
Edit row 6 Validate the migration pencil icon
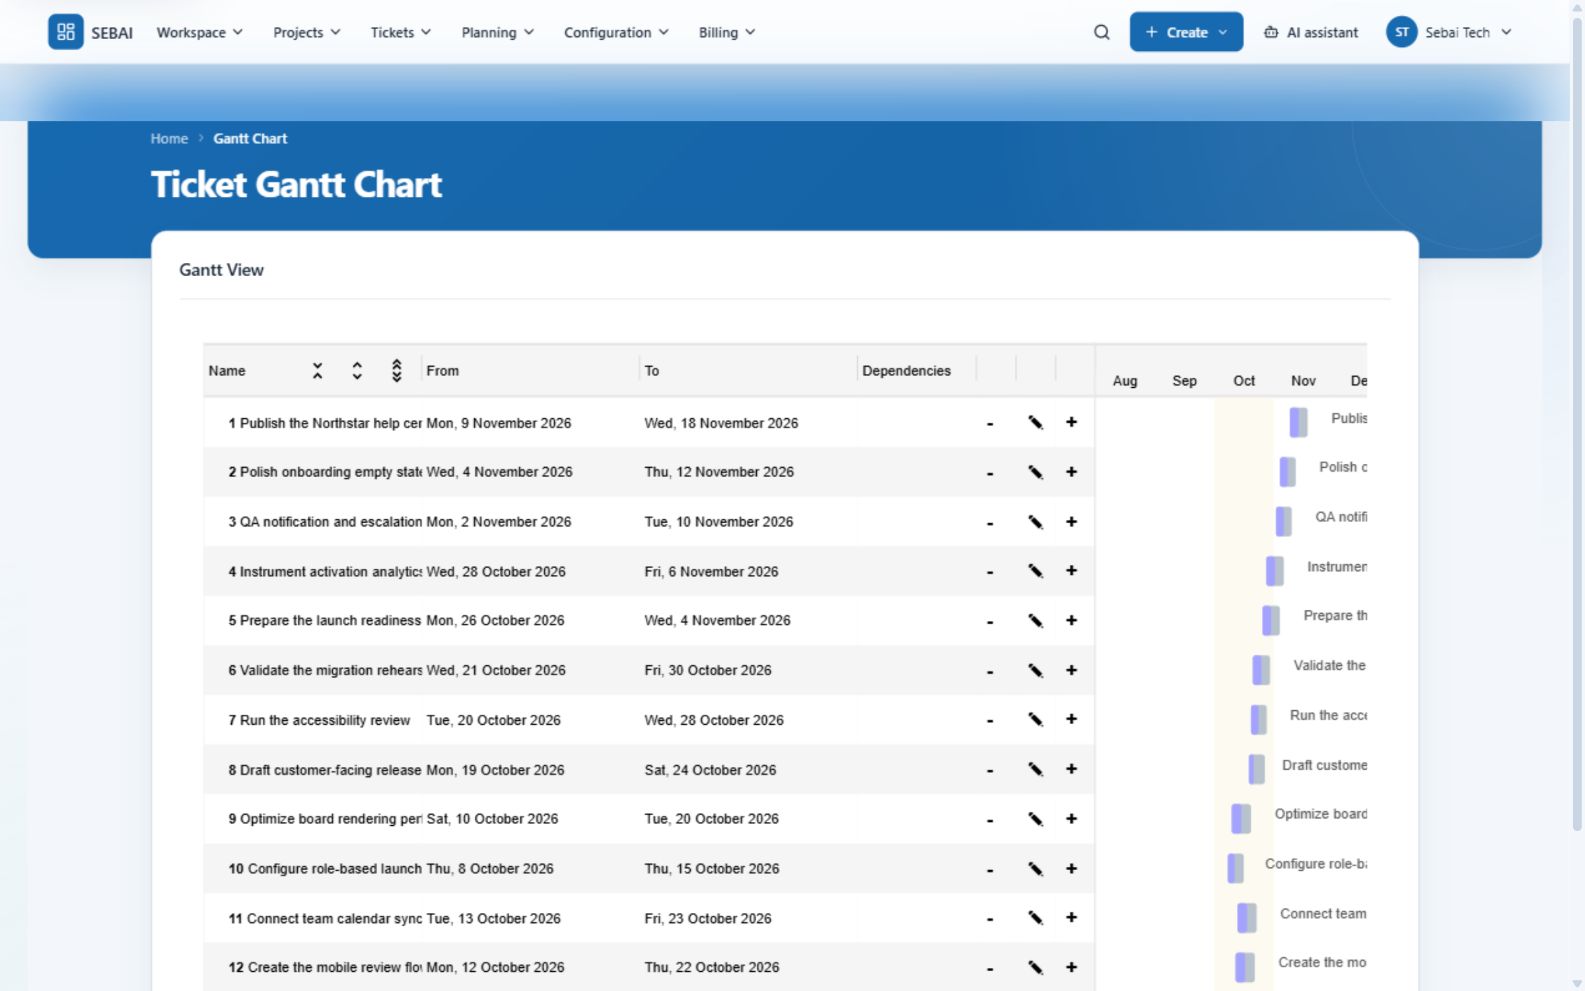(x=1036, y=671)
